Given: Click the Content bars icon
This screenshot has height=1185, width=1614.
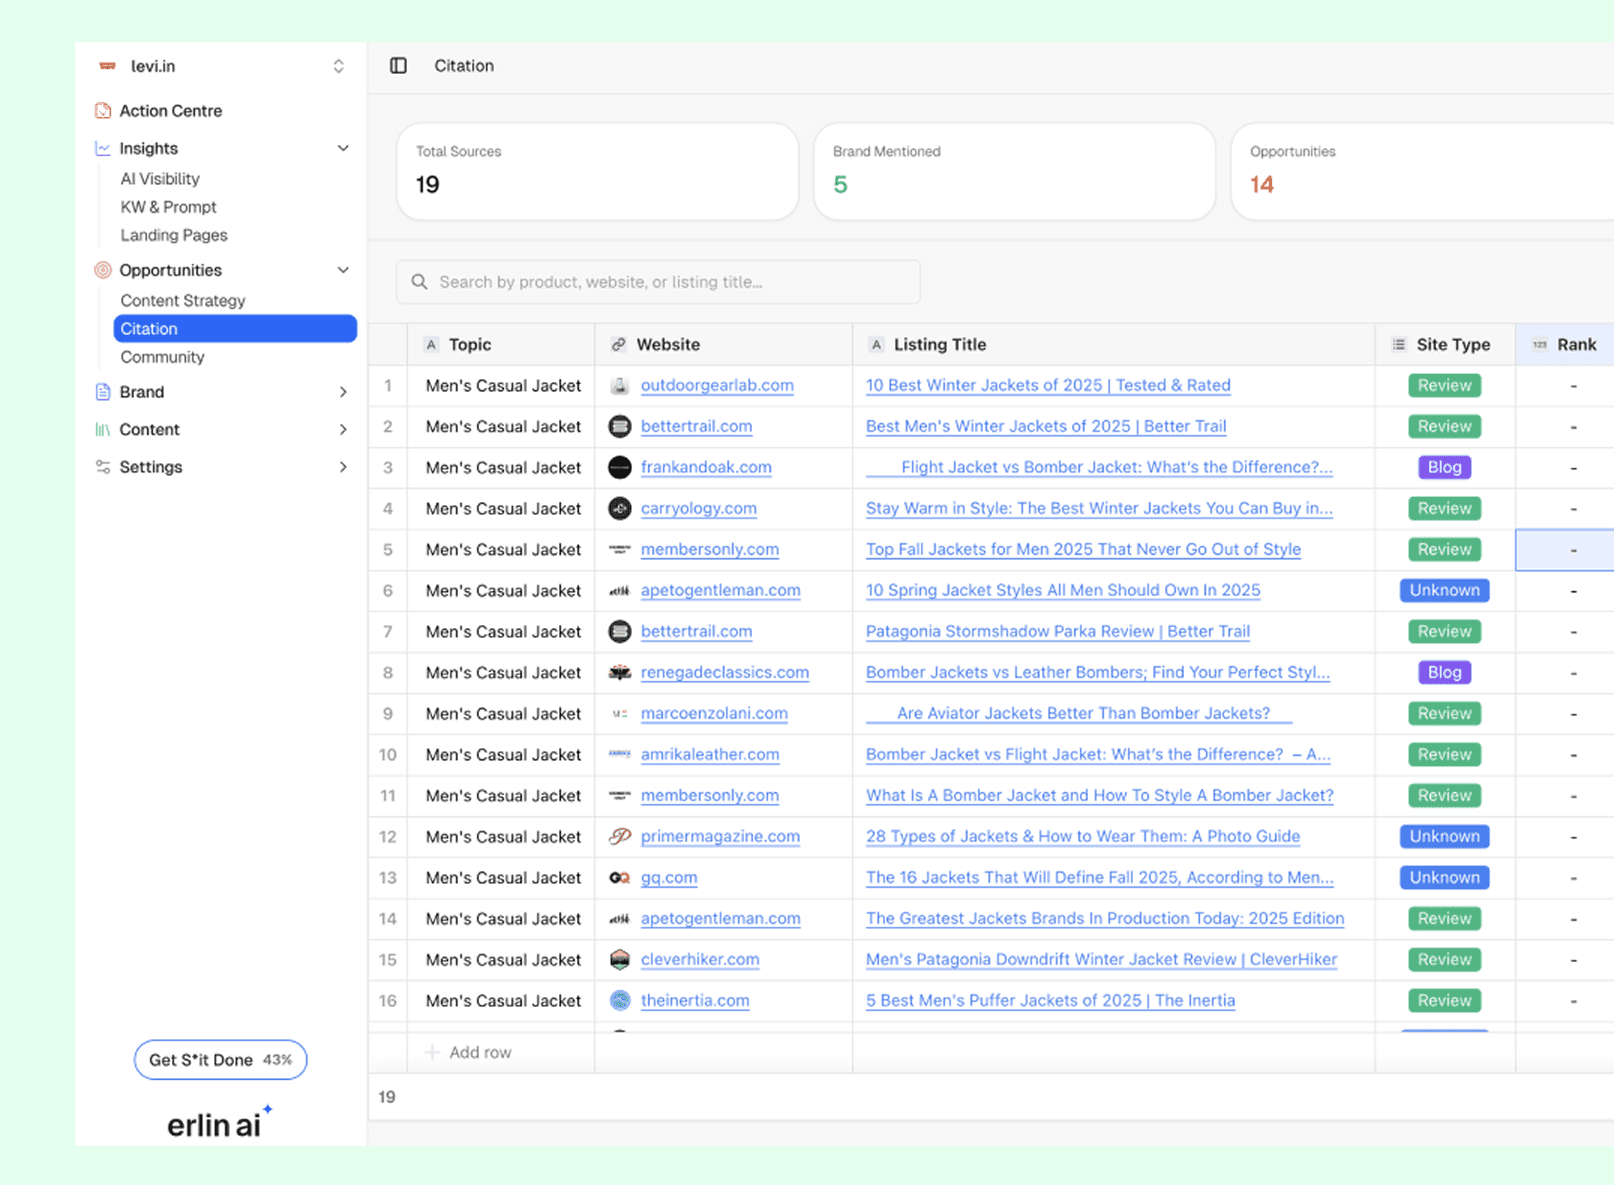Looking at the screenshot, I should 103,430.
